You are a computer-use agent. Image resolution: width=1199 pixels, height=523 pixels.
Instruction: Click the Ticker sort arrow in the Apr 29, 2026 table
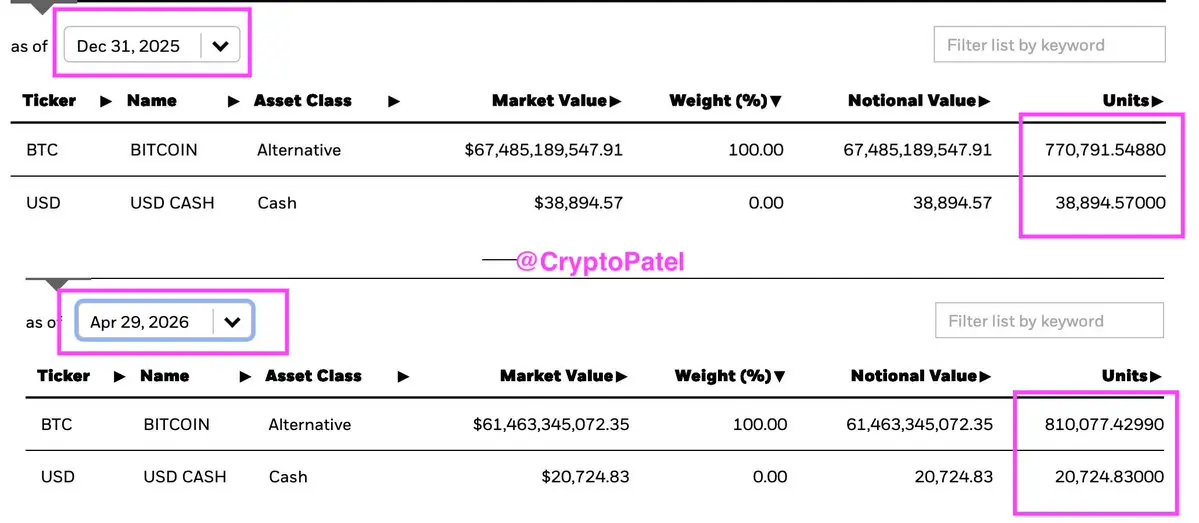click(x=119, y=376)
